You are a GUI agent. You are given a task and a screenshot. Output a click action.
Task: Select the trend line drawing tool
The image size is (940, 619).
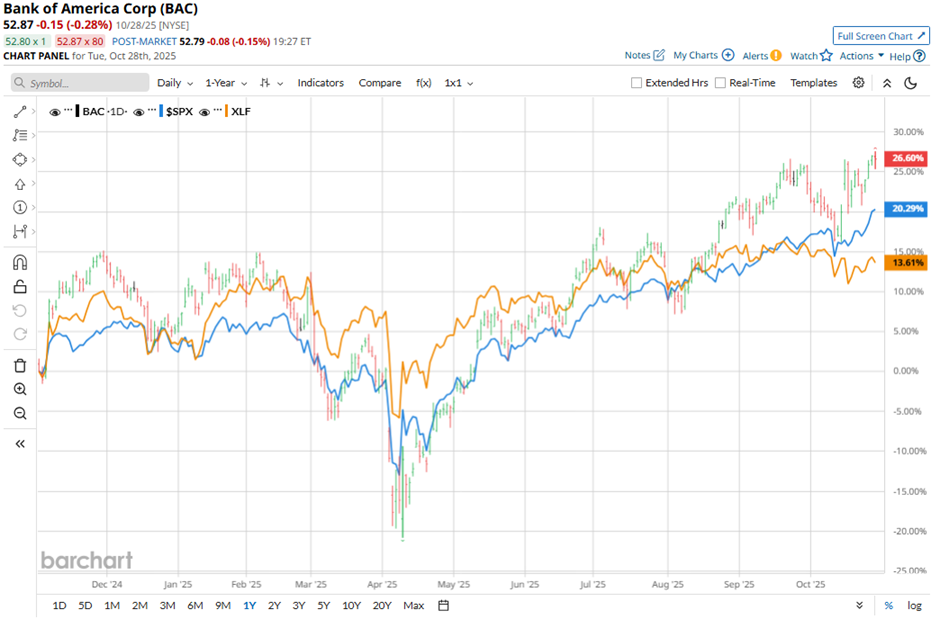(x=20, y=111)
